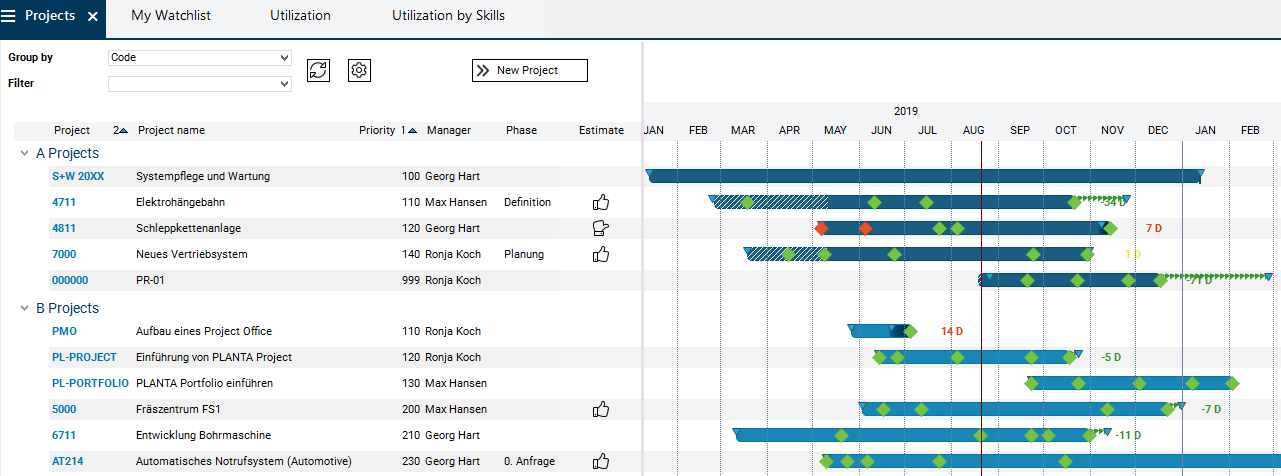
Task: Open project link S+W 20XX
Action: [78, 177]
